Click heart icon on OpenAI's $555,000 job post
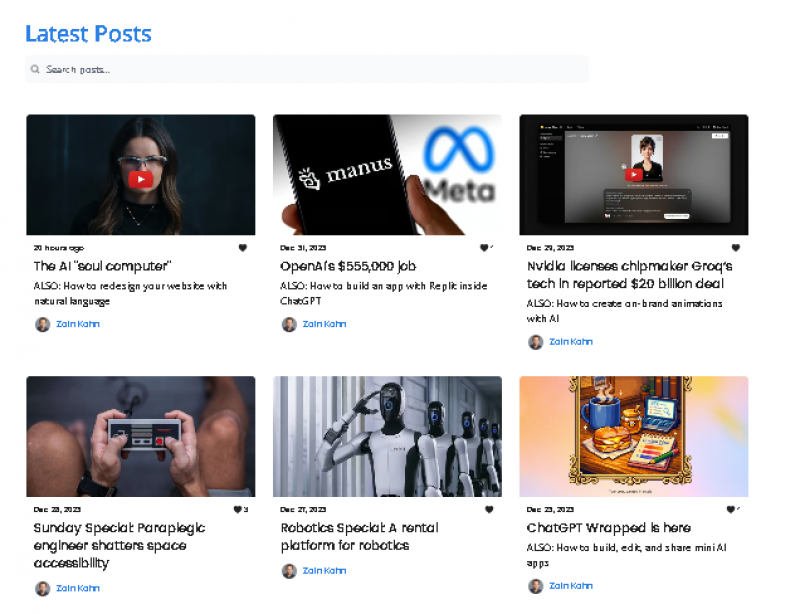Image resolution: width=800 pixels, height=614 pixels. click(x=484, y=248)
